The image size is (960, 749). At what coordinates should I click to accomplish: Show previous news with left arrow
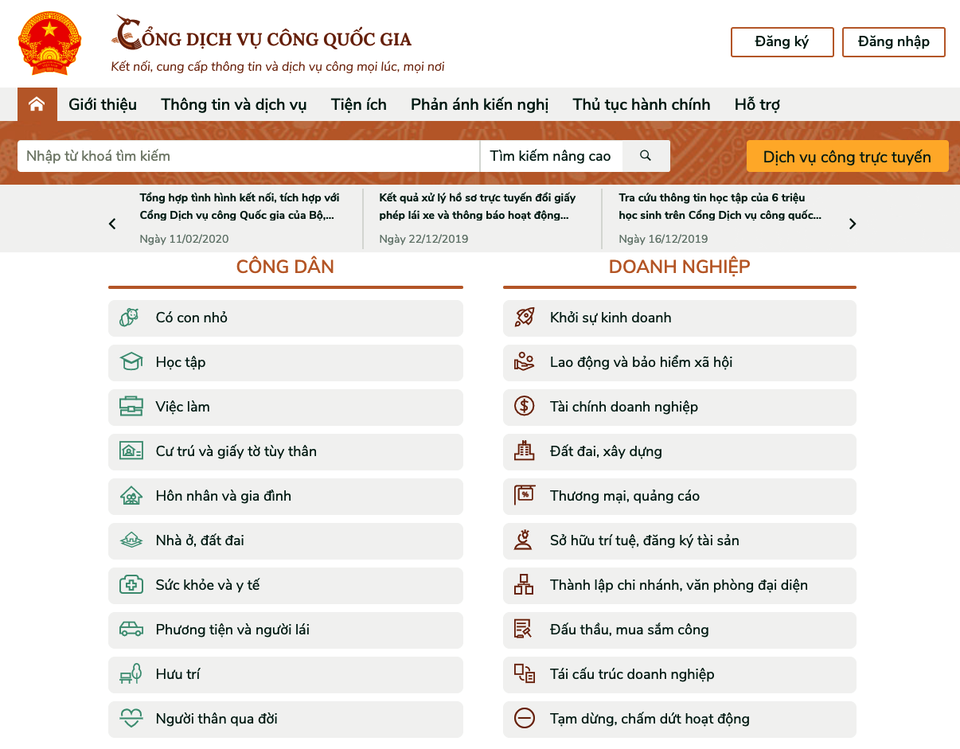(112, 224)
